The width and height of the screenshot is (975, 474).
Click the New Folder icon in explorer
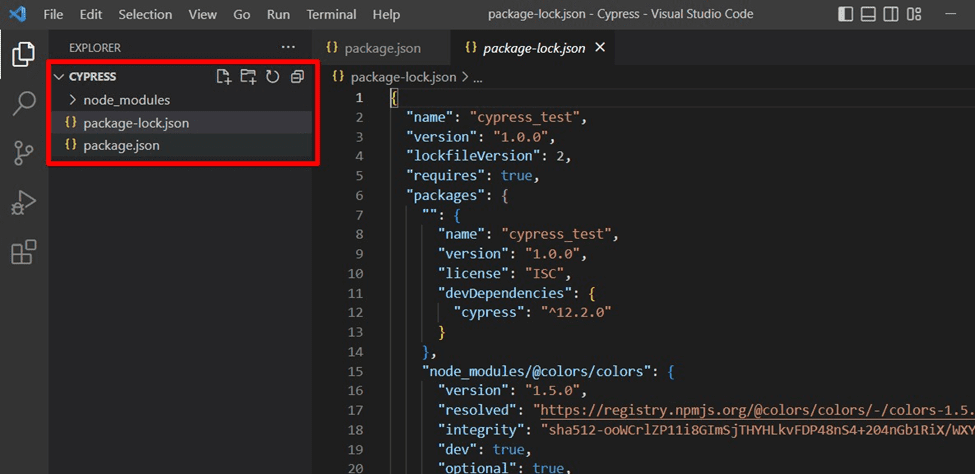[x=248, y=77]
